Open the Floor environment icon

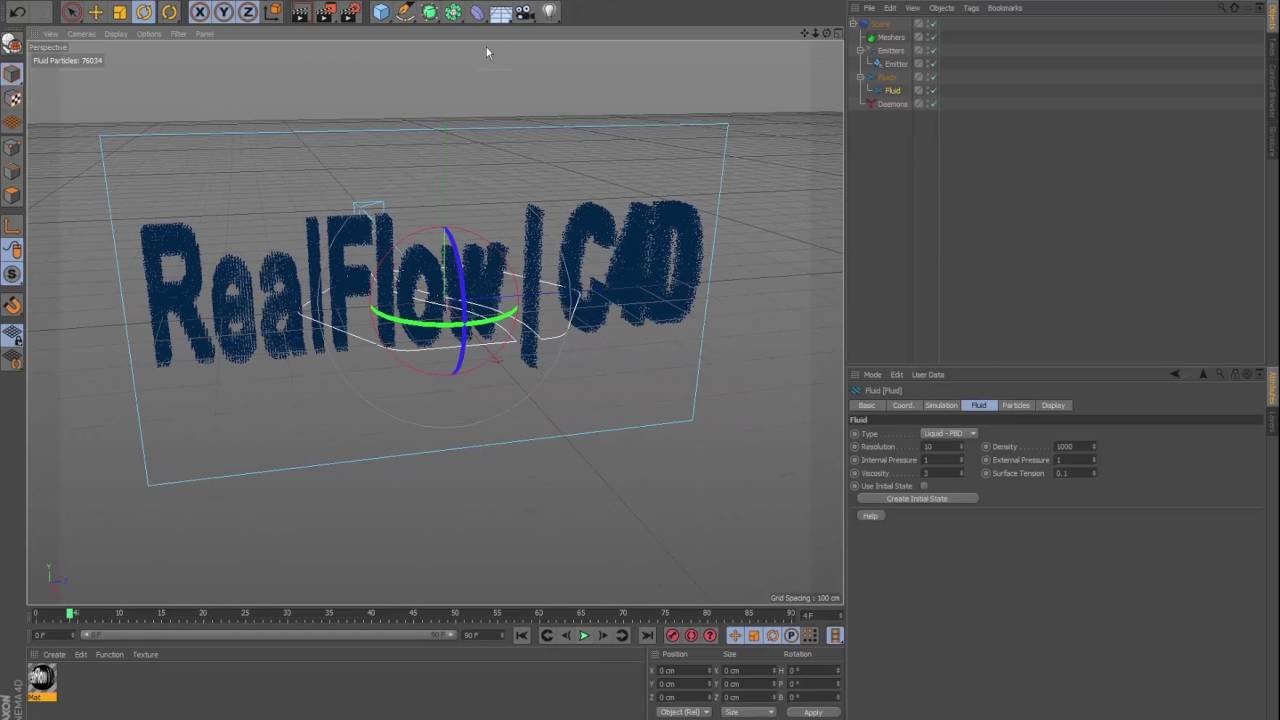501,12
